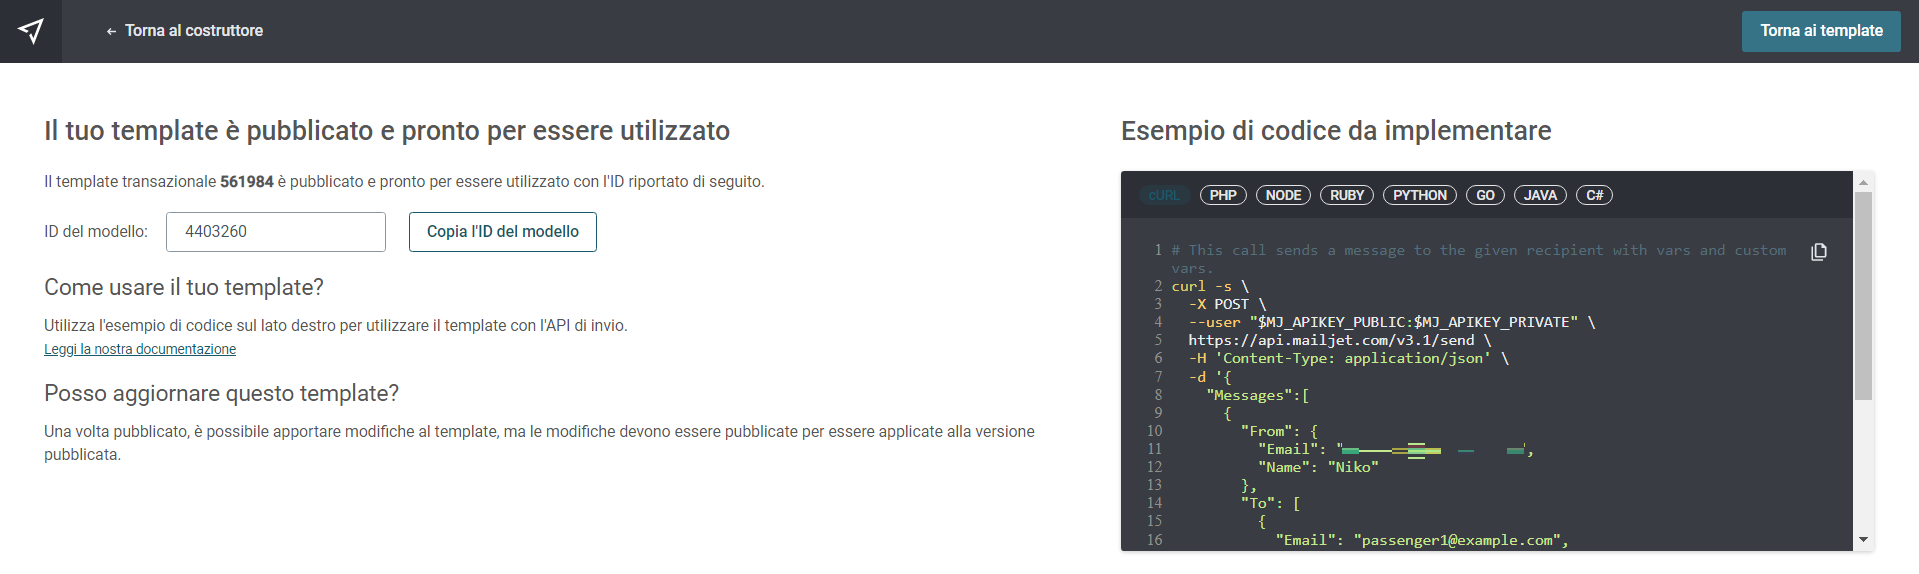Click the heading 'Posso aggiornare questo template?'
1919x574 pixels.
point(221,394)
